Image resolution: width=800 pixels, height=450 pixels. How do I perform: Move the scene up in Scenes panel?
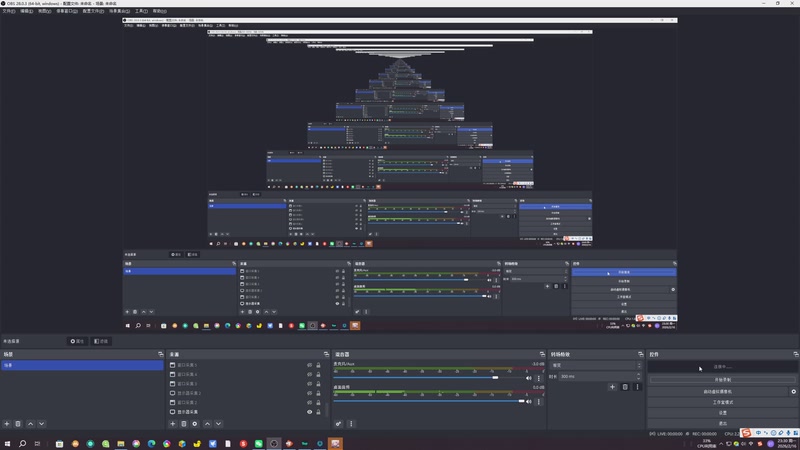pyautogui.click(x=31, y=423)
